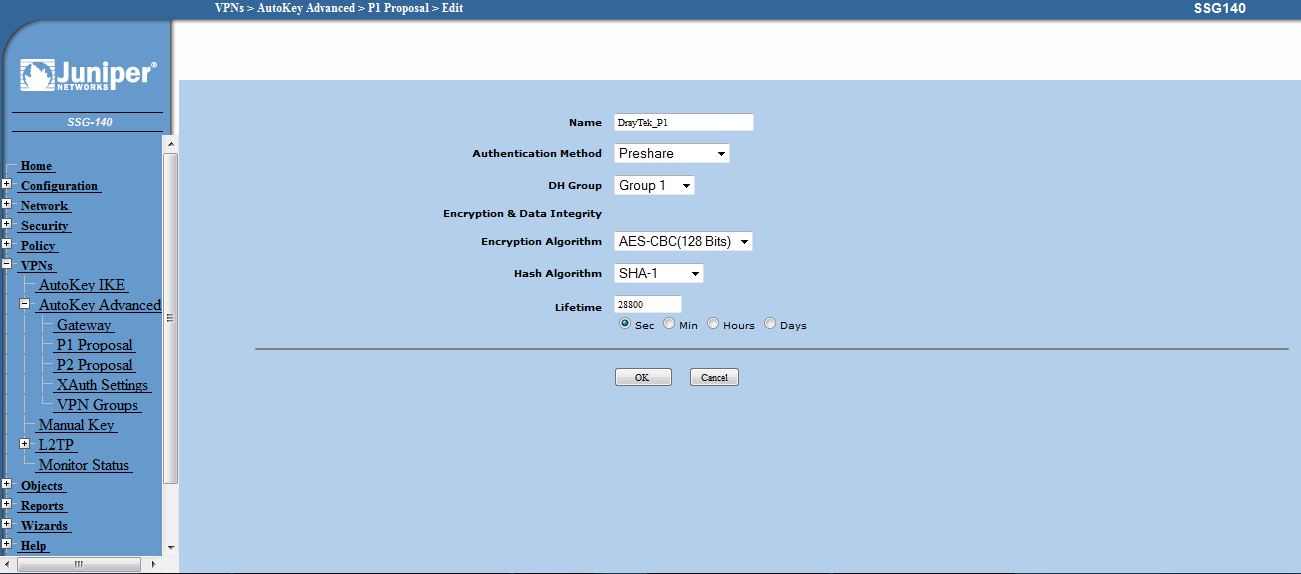Viewport: 1301px width, 574px height.
Task: Expand the Objects plus icon
Action: (x=6, y=485)
